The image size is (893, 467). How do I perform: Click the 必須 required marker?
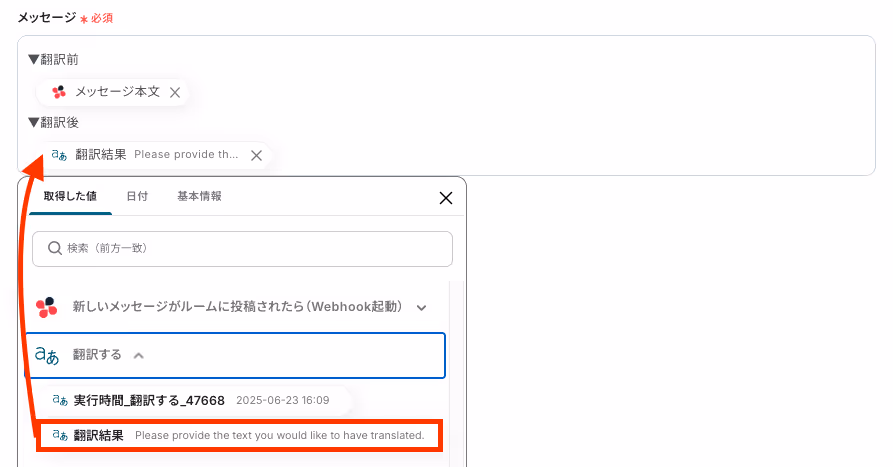97,18
